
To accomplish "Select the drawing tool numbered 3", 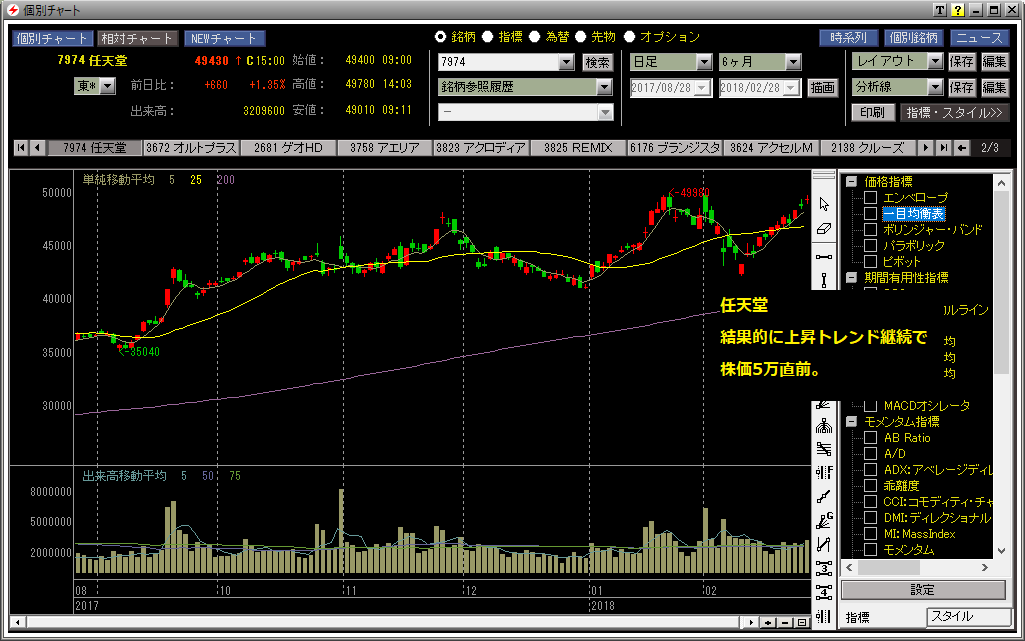I will (824, 568).
